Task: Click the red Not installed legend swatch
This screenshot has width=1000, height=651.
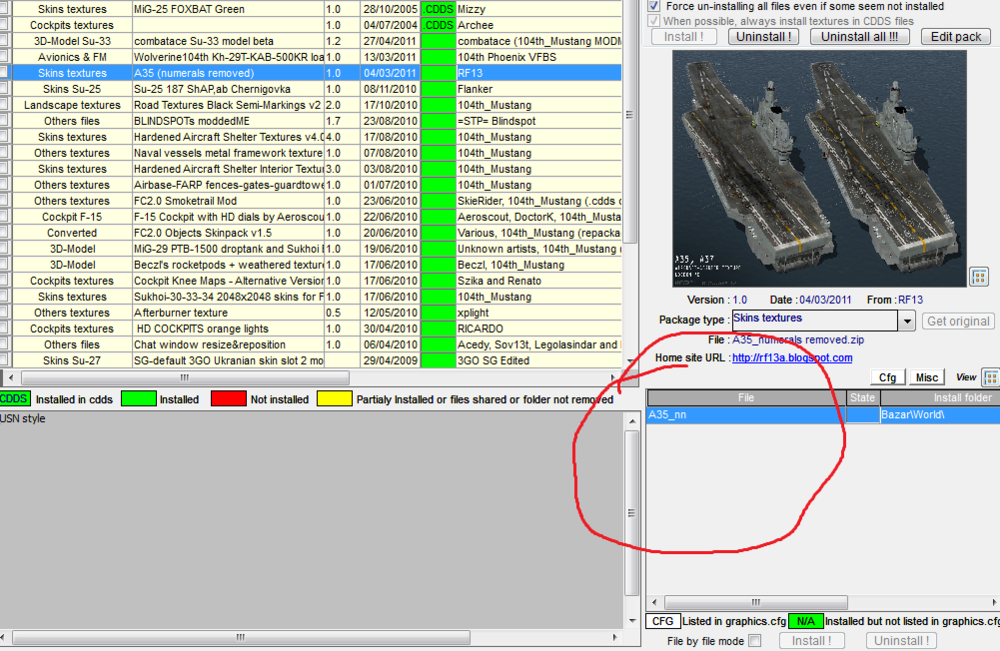Action: click(228, 399)
